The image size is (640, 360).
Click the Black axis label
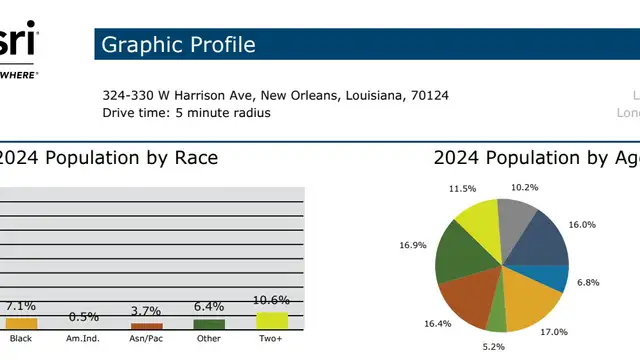[x=21, y=338]
